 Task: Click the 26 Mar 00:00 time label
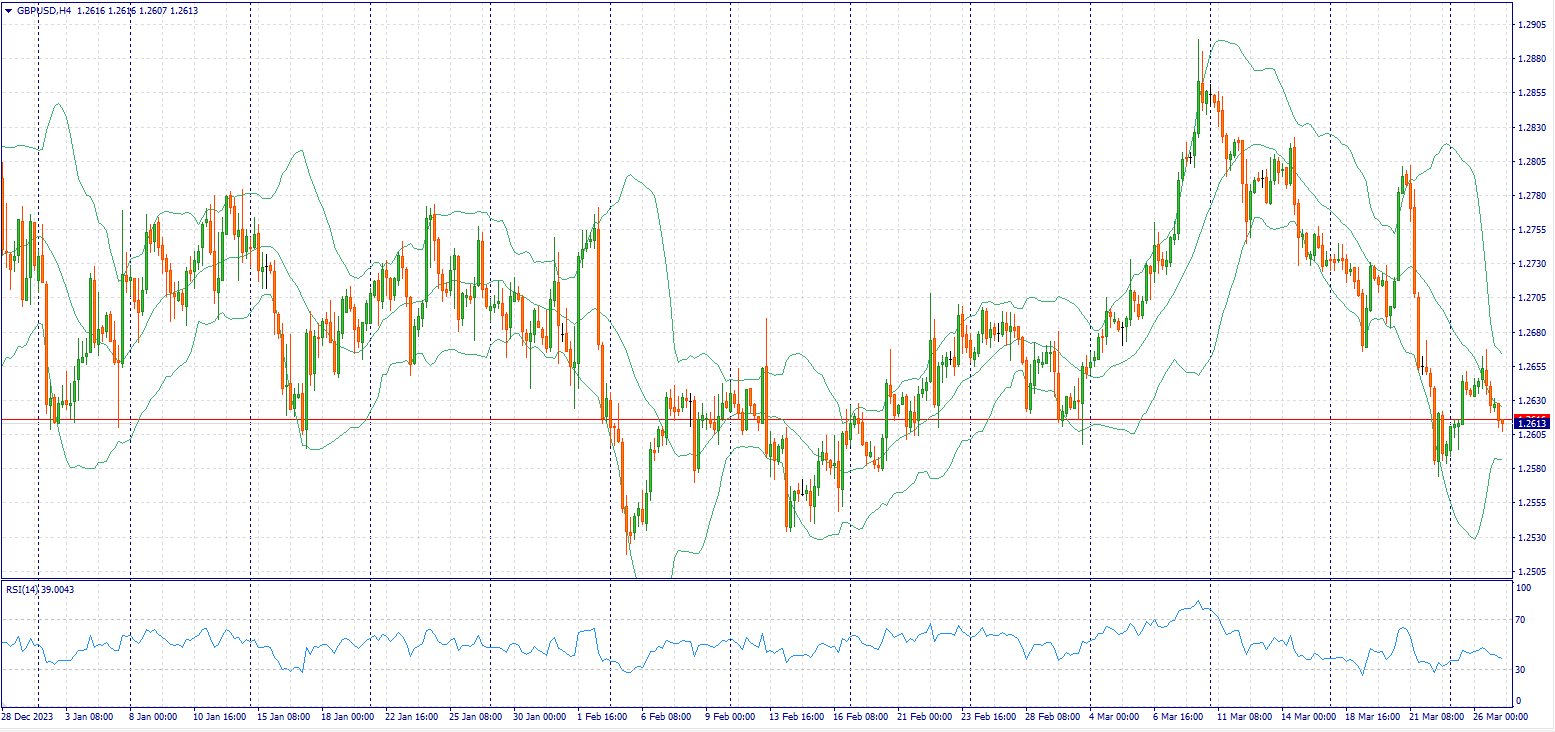click(x=1502, y=717)
